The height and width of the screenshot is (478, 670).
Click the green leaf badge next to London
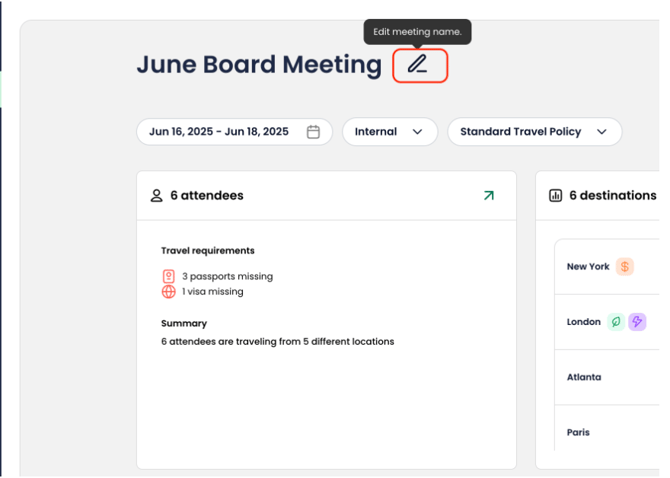[x=616, y=322]
